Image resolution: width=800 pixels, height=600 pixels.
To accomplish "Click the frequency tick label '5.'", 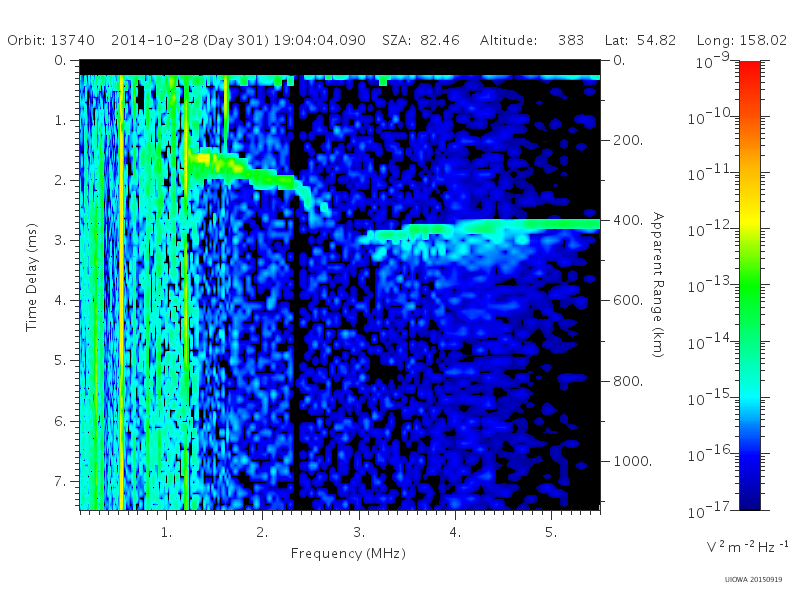I will (x=551, y=532).
